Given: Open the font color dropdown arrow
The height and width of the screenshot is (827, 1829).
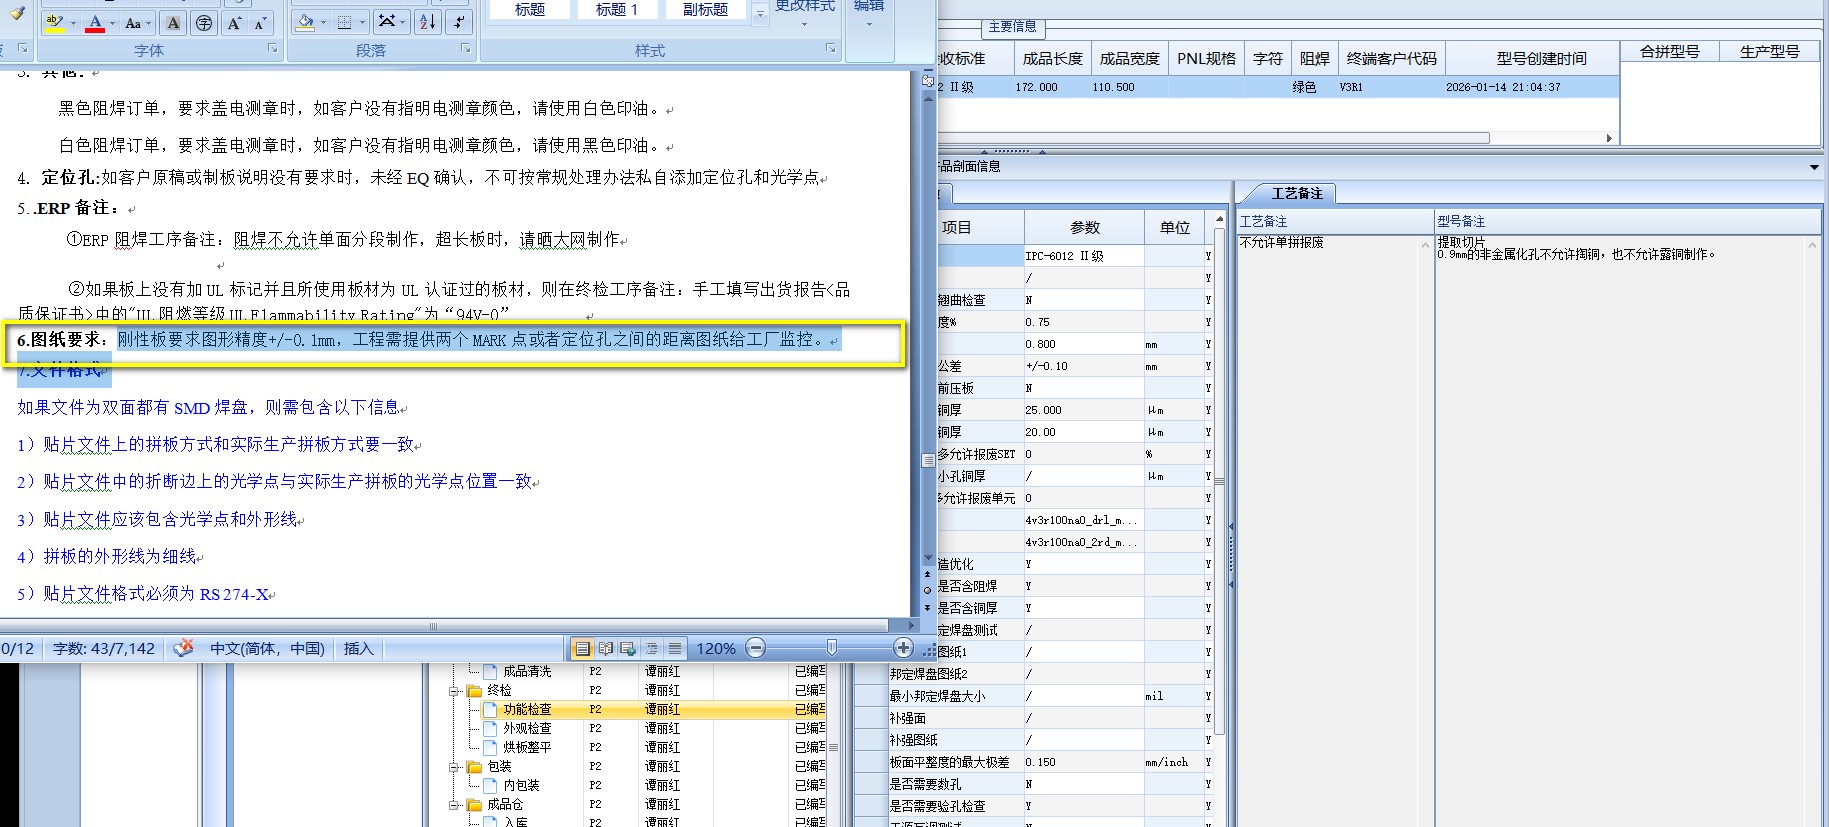Looking at the screenshot, I should point(112,23).
